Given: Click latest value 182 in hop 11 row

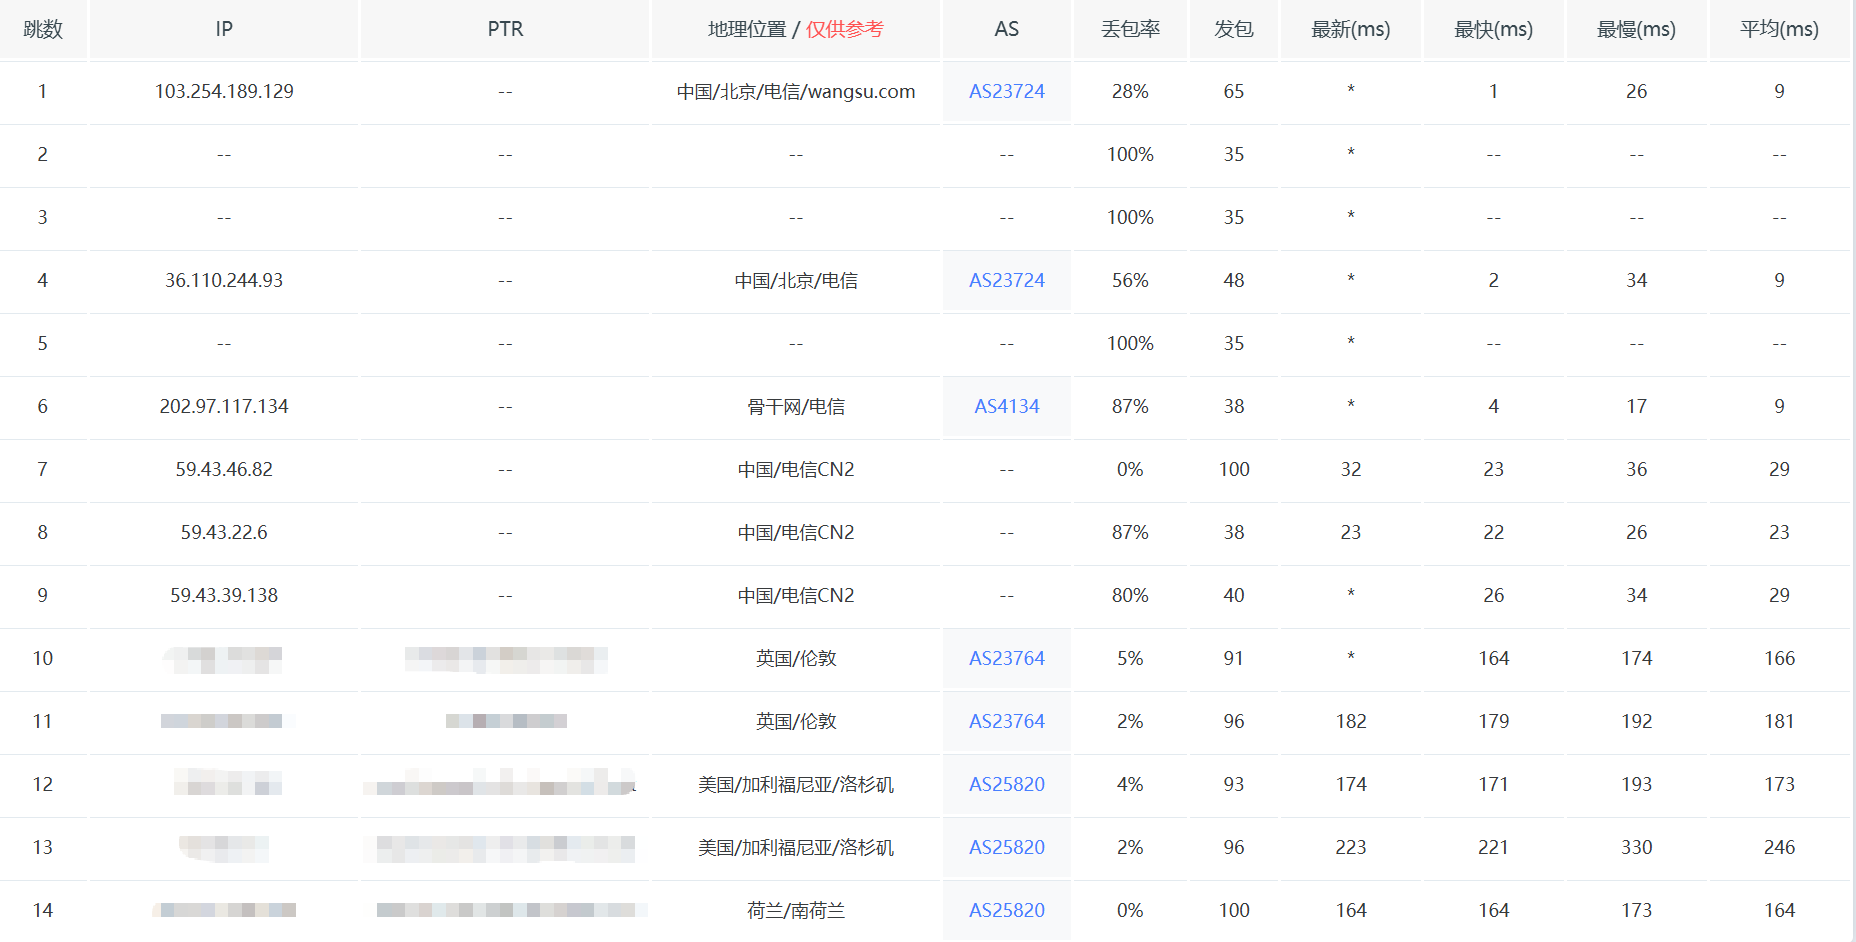Looking at the screenshot, I should pos(1351,721).
